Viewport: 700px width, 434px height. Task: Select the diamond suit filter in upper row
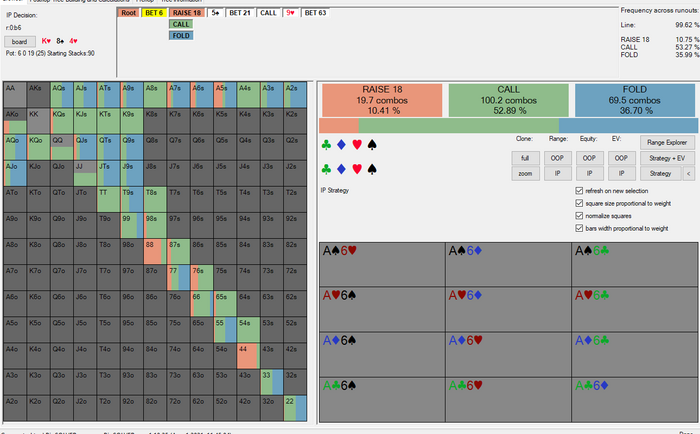tap(342, 145)
